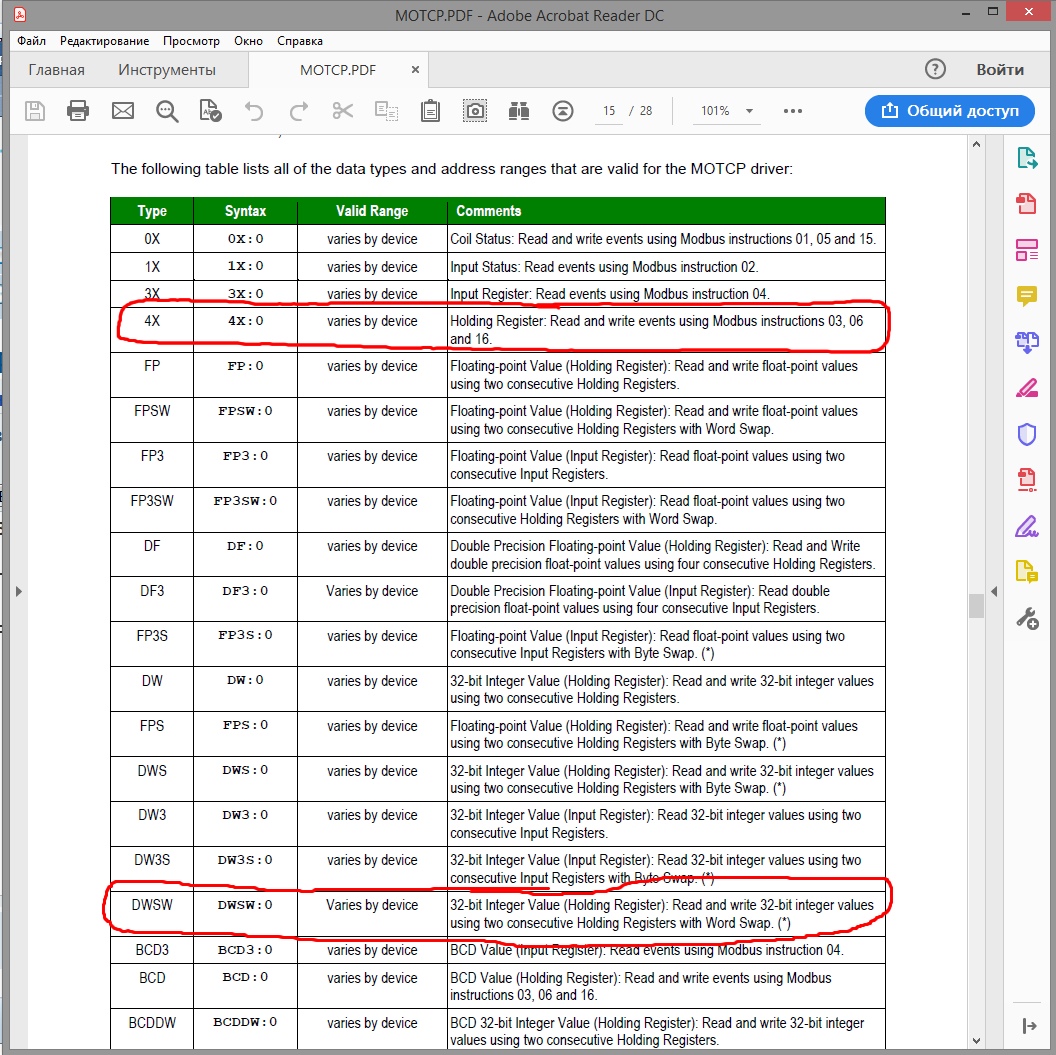This screenshot has width=1056, height=1055.
Task: Switch to the Инструменты tab
Action: [166, 70]
